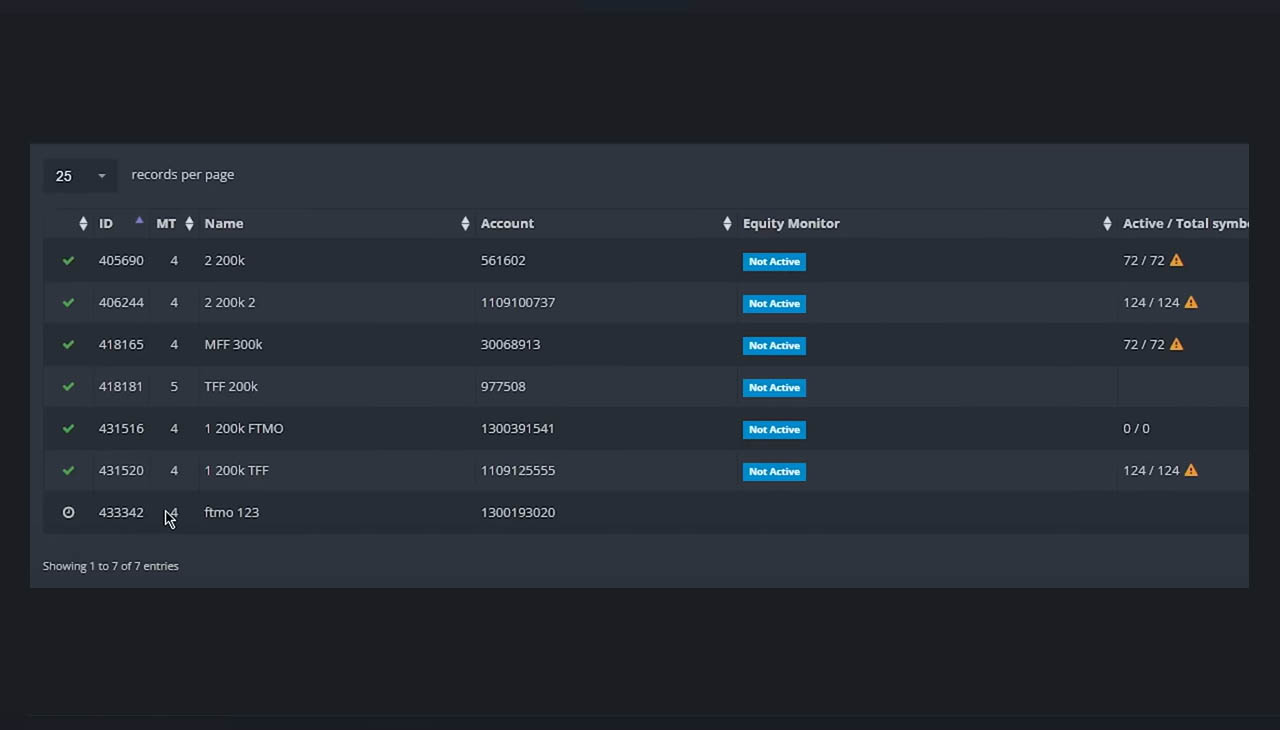The image size is (1280, 730).
Task: Click Not Active badge for 2 200k 2
Action: point(774,303)
